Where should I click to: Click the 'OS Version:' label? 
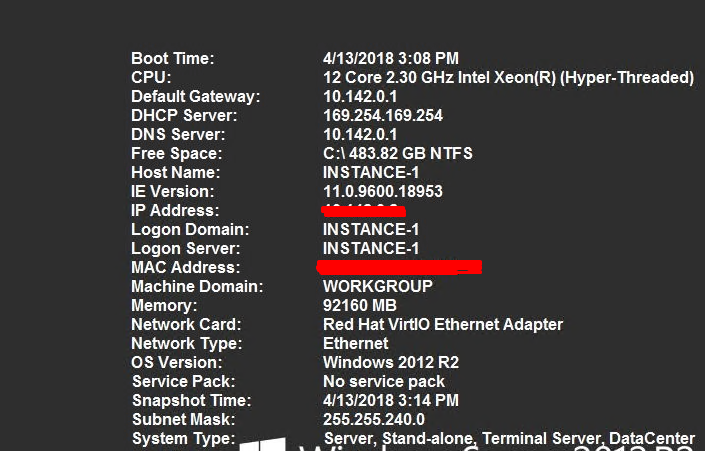(177, 362)
